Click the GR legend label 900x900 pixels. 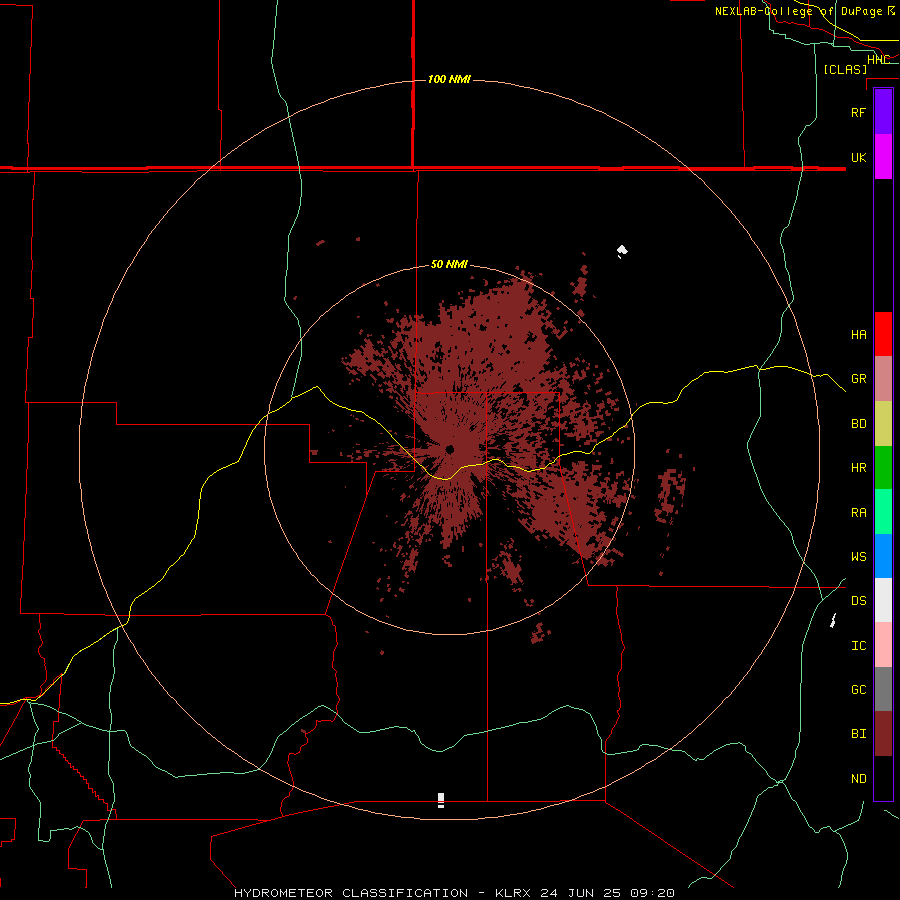[x=858, y=379]
